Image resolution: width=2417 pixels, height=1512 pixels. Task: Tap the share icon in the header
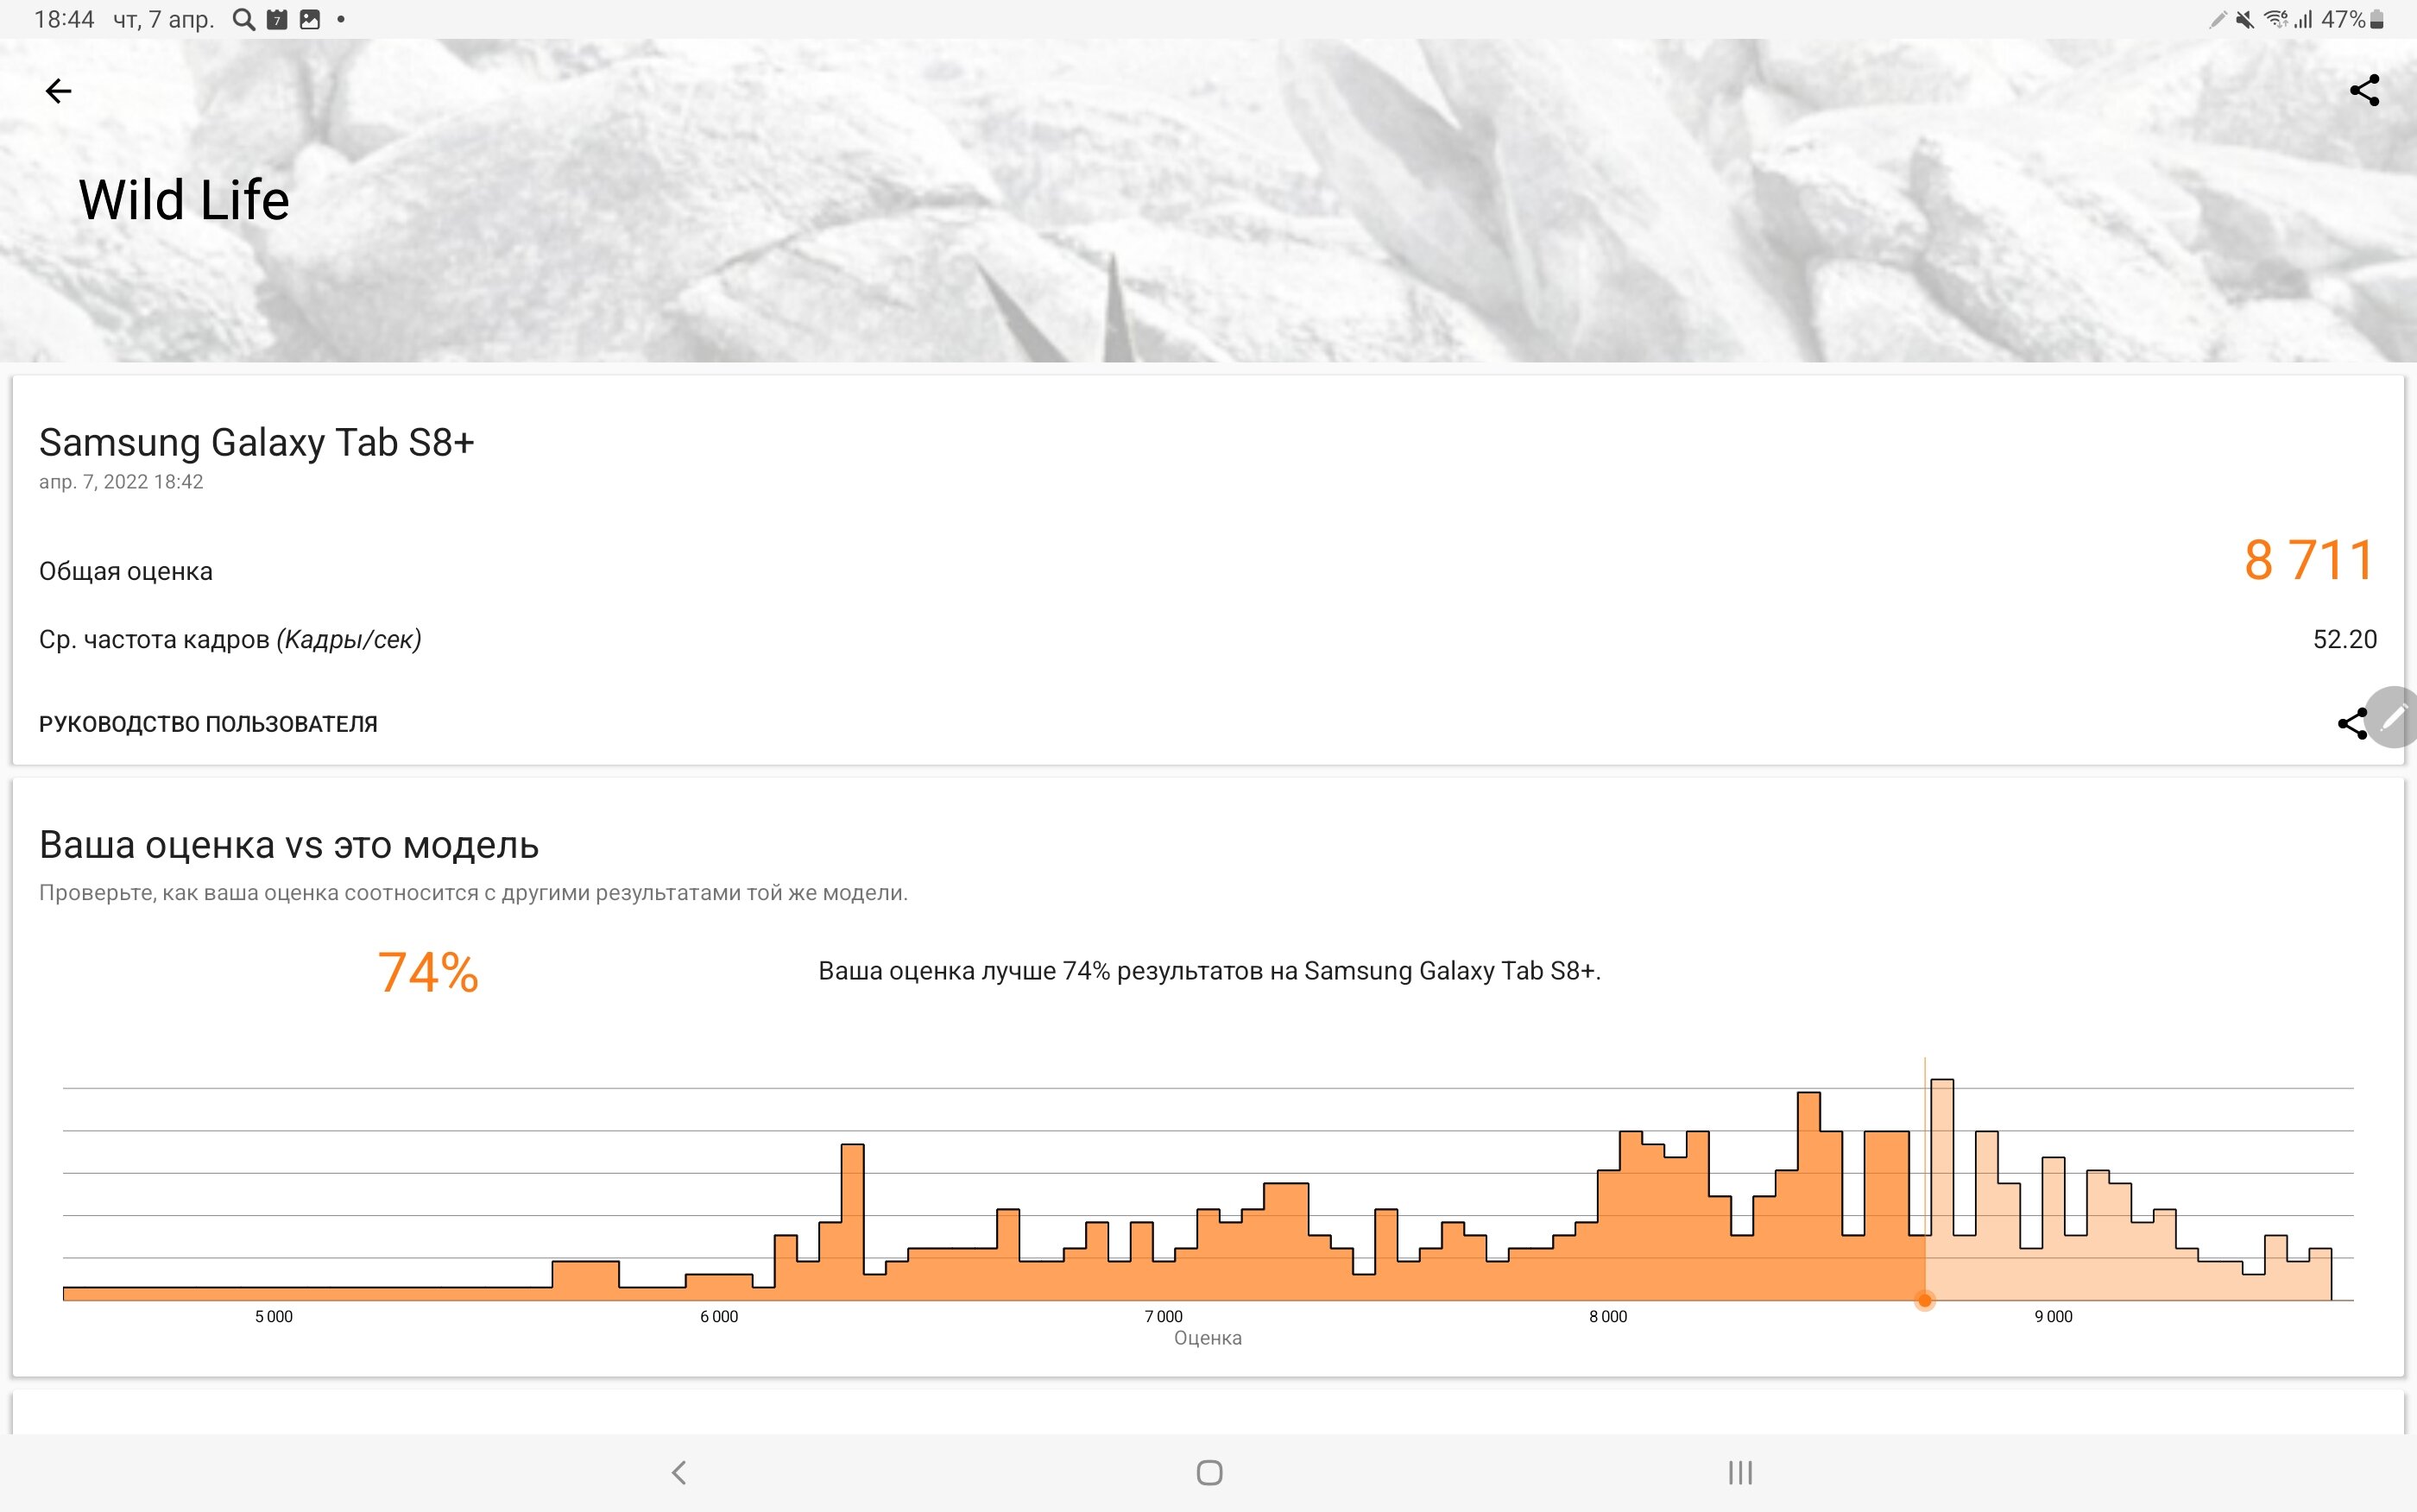click(2364, 90)
